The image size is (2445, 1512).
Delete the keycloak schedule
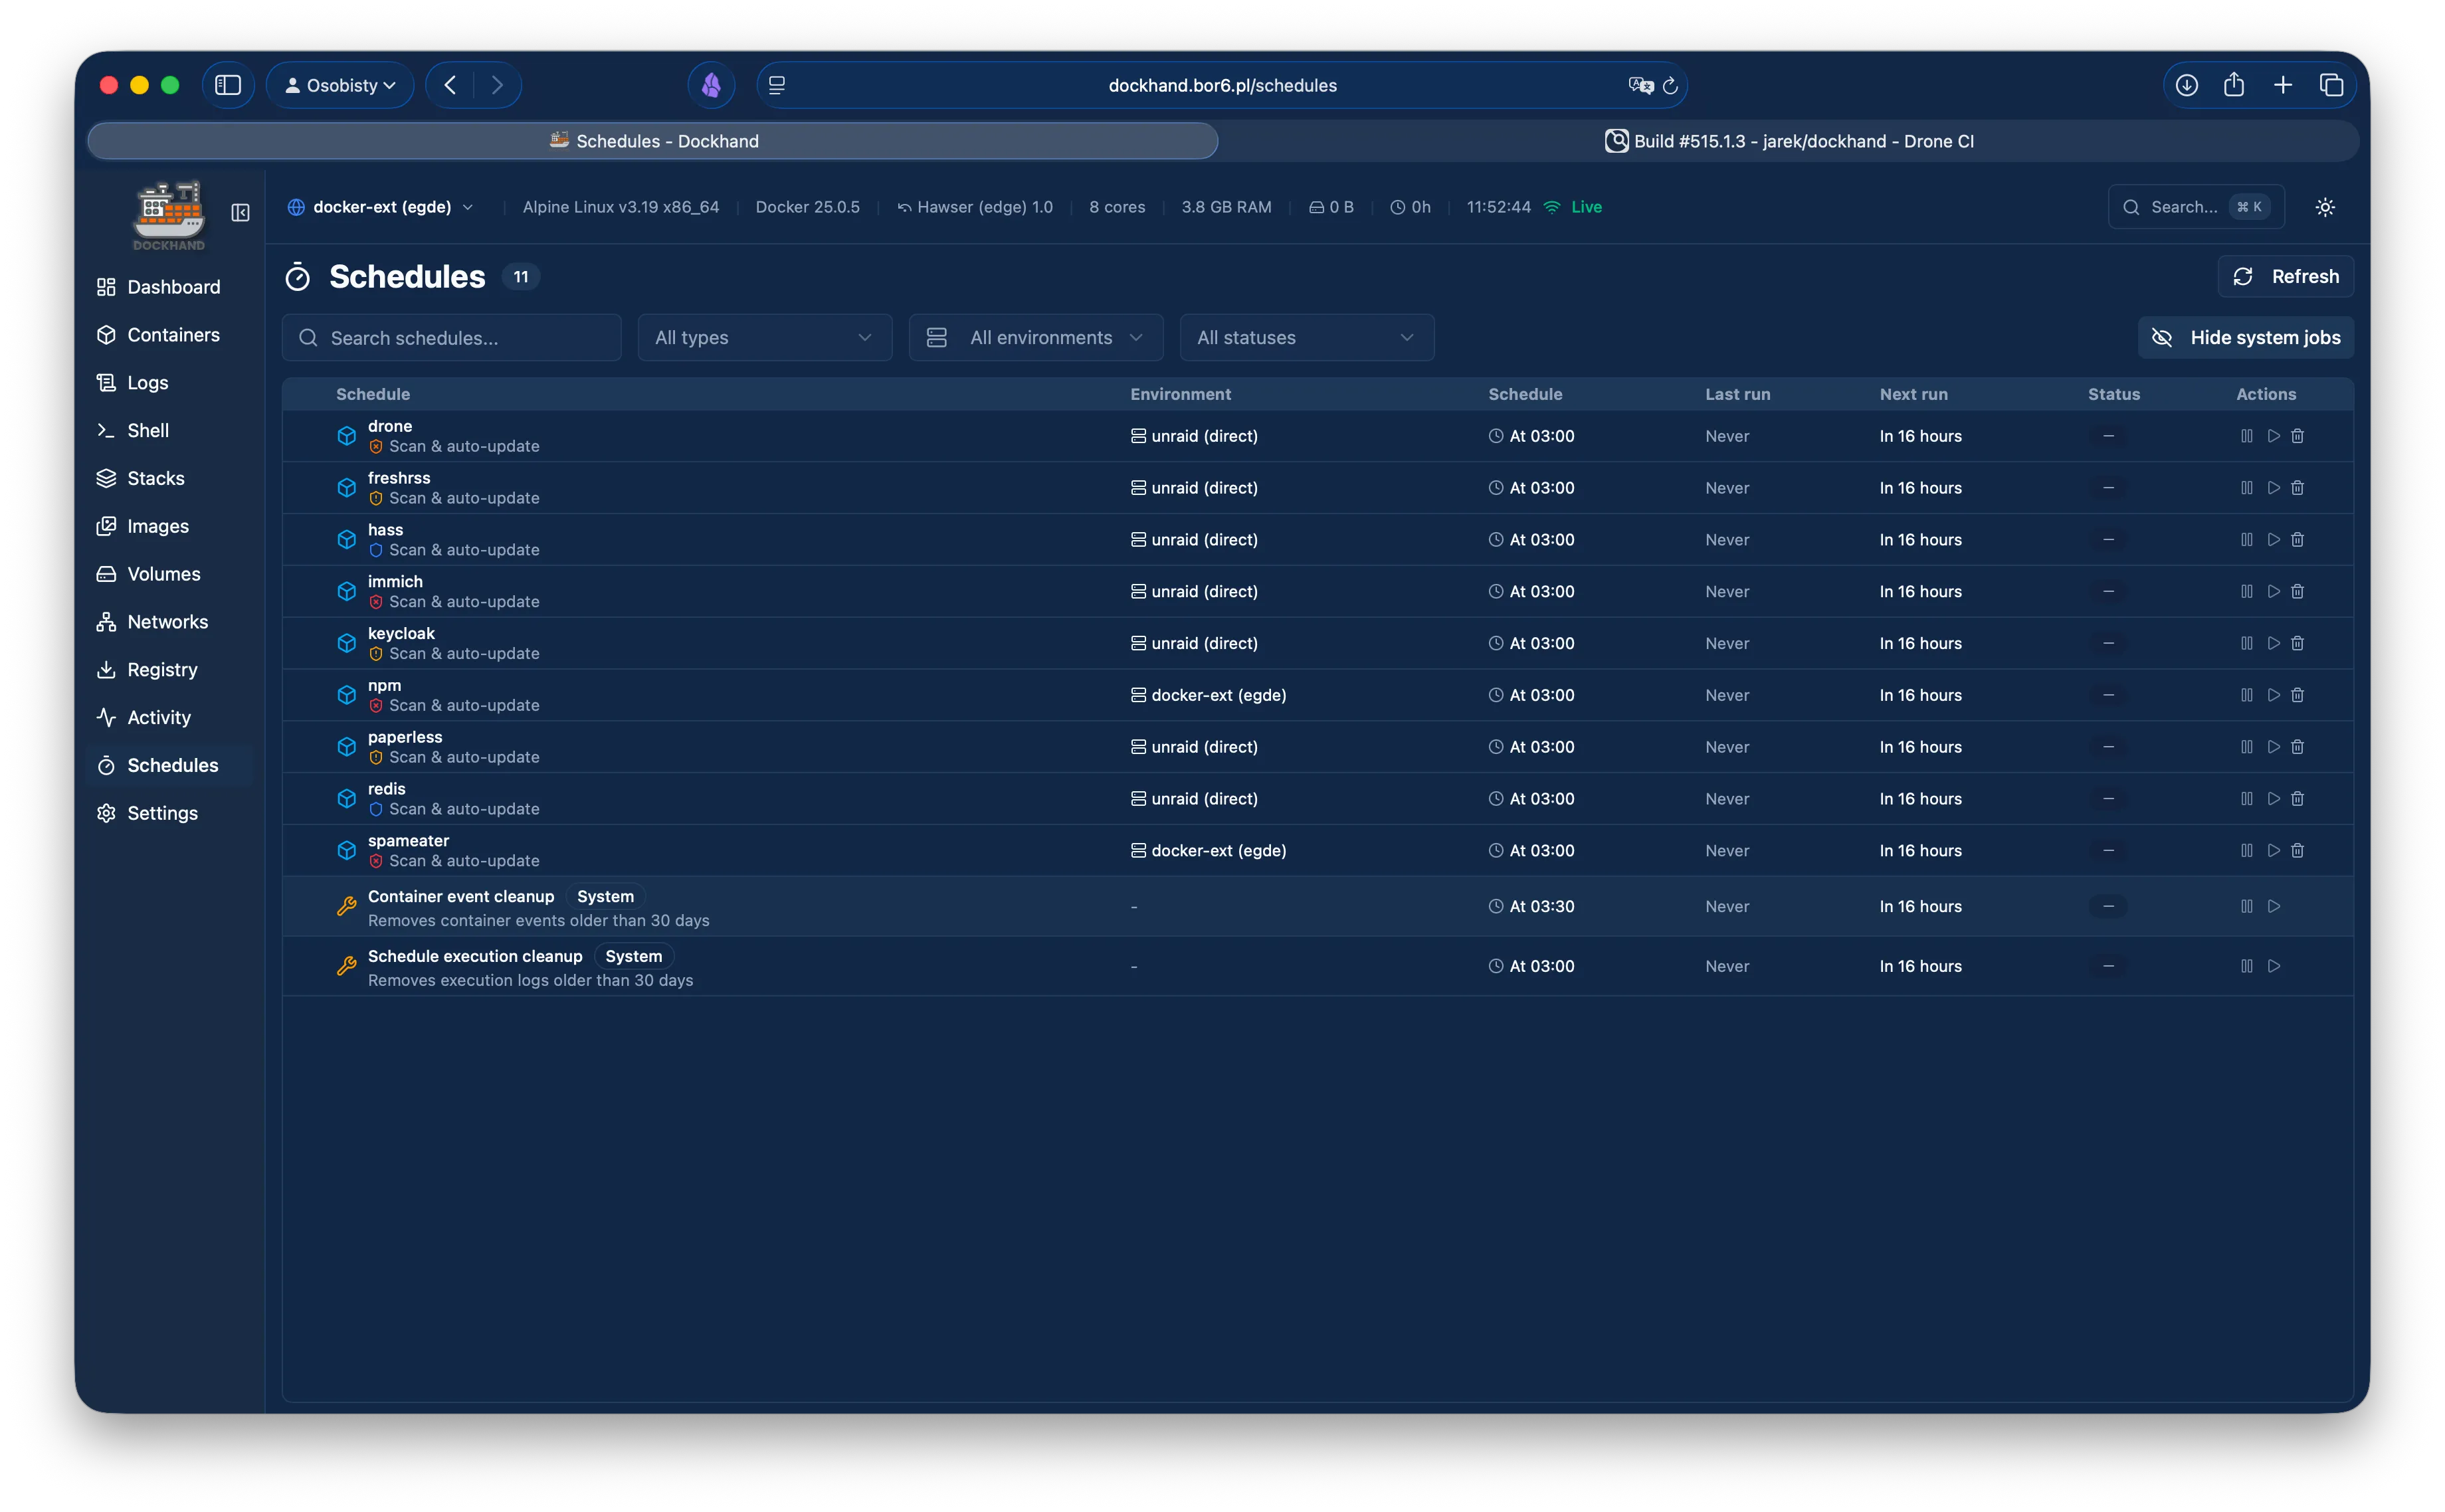2298,643
